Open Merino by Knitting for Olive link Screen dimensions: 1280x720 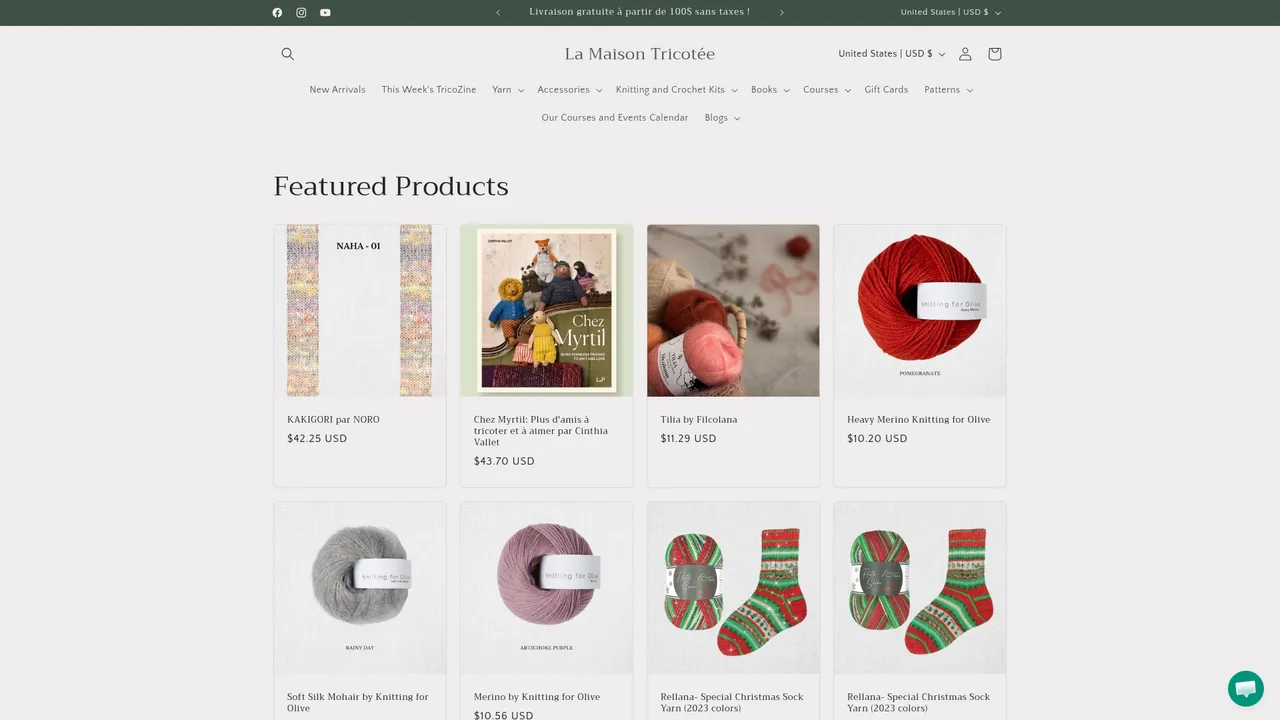537,697
